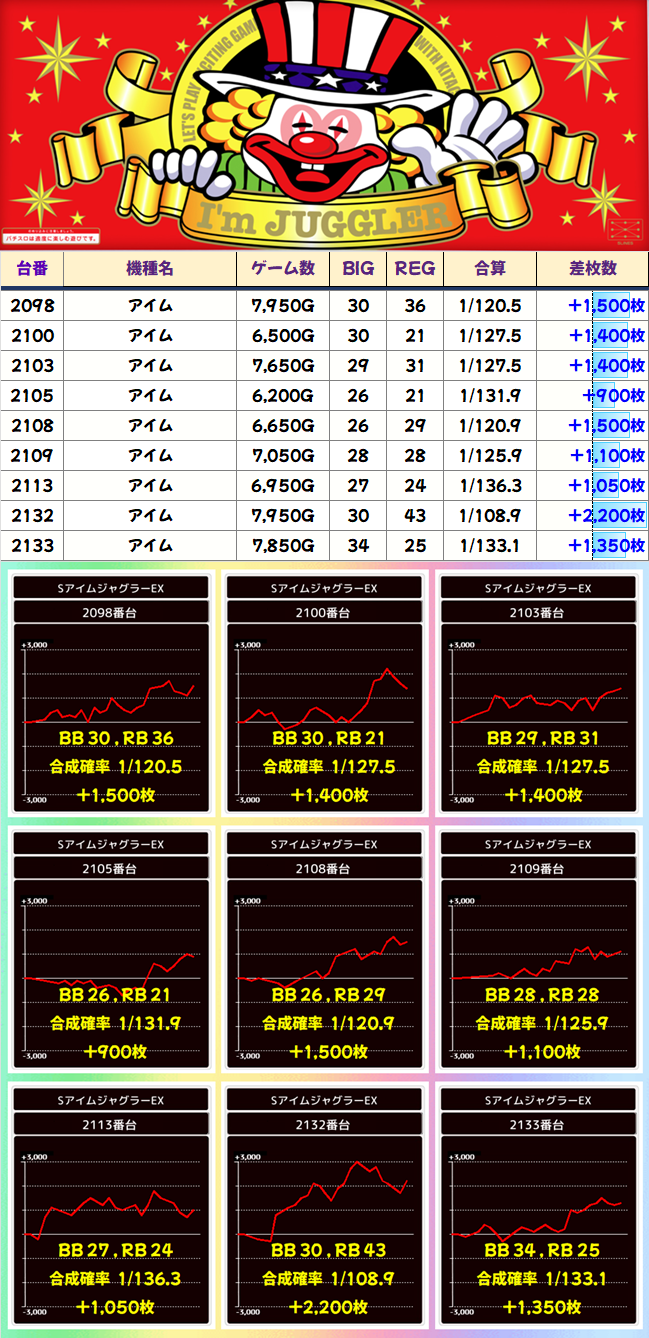This screenshot has height=1338, width=649.
Task: Click the gold I'm JUGGLER ribbon banner
Action: click(x=318, y=217)
